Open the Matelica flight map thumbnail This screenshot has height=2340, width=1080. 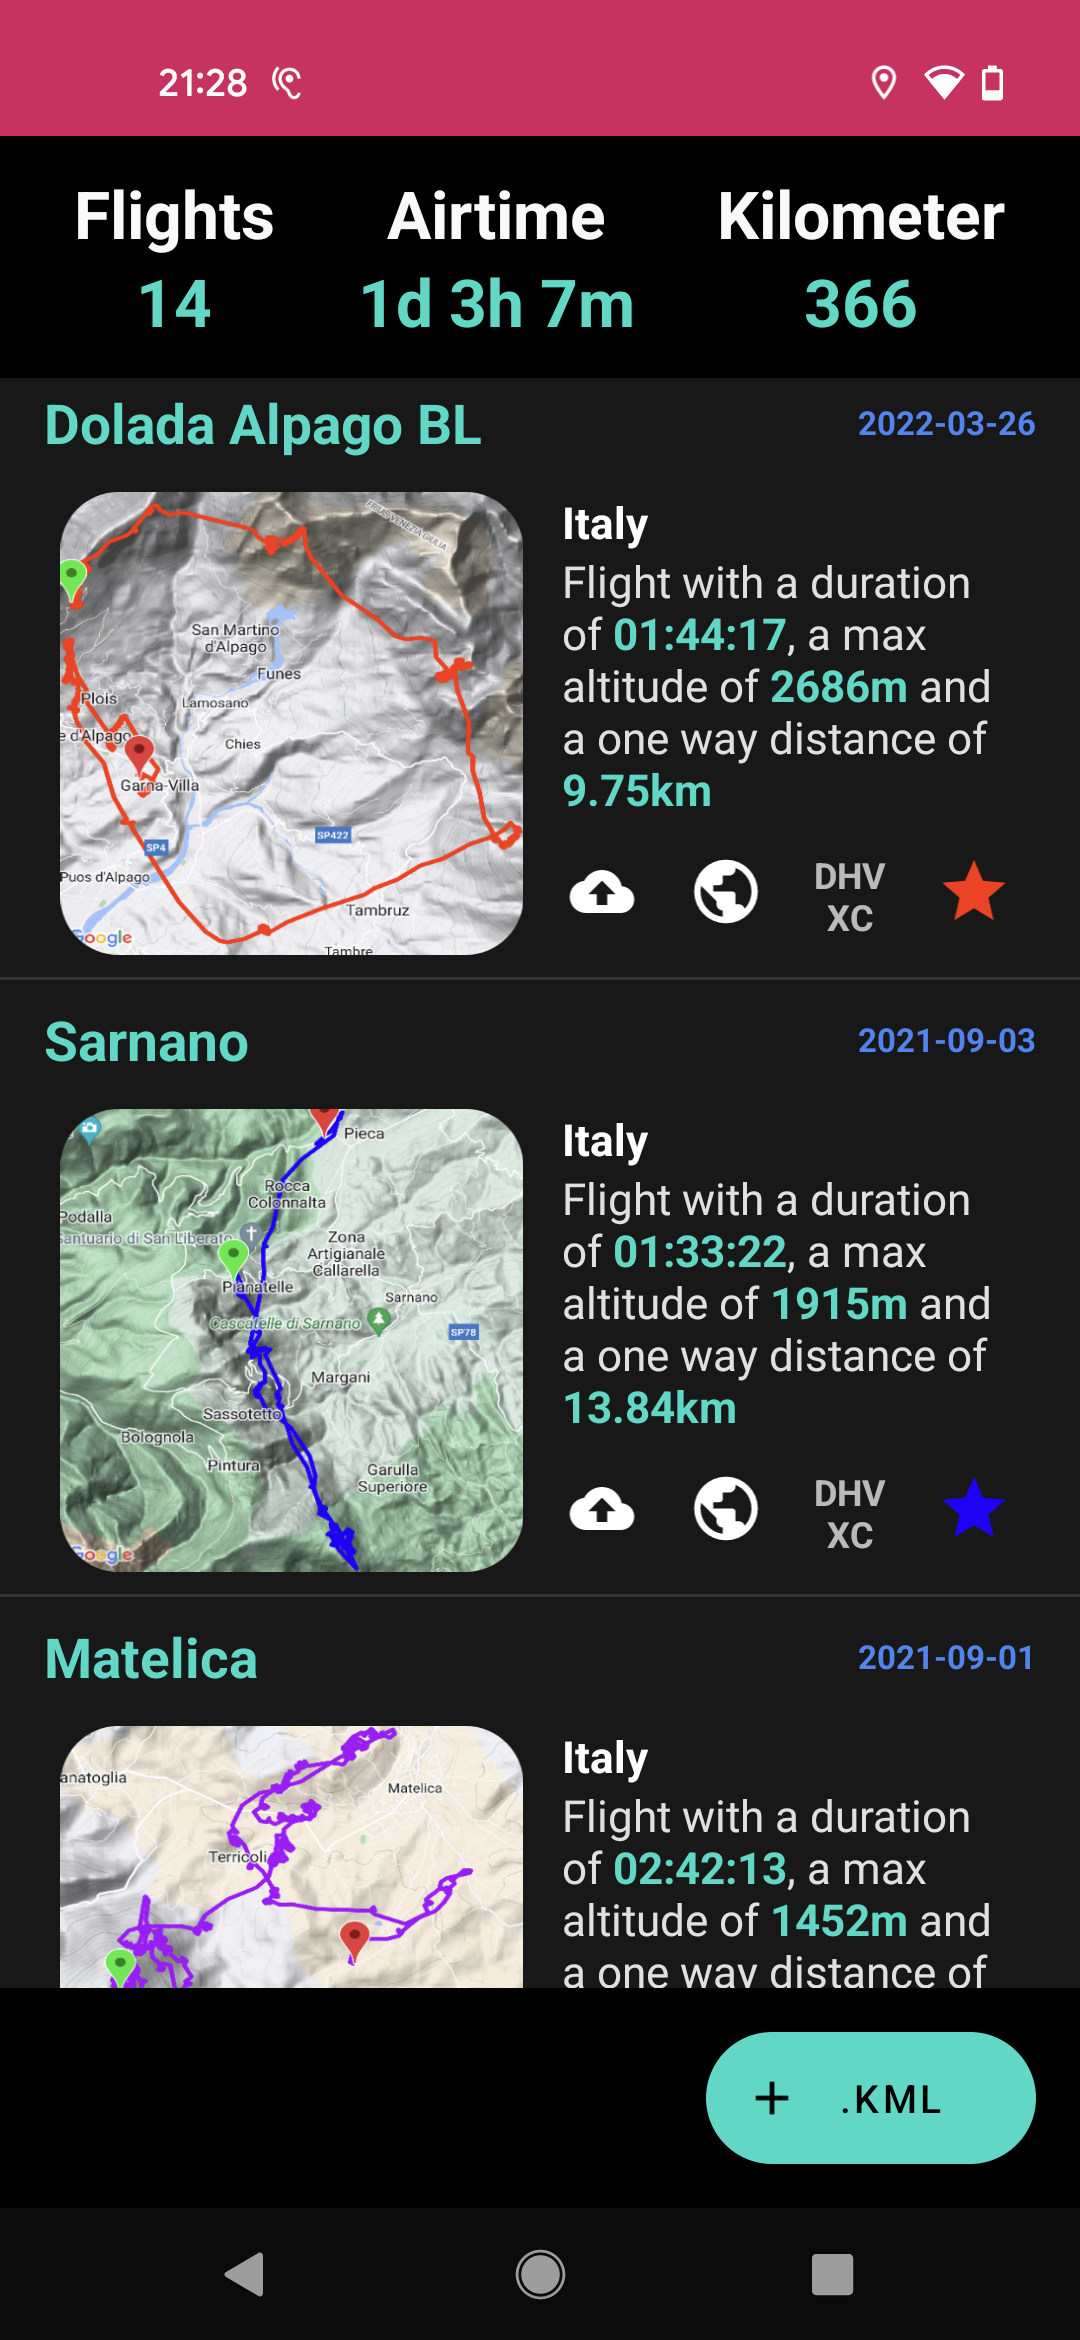point(291,1856)
